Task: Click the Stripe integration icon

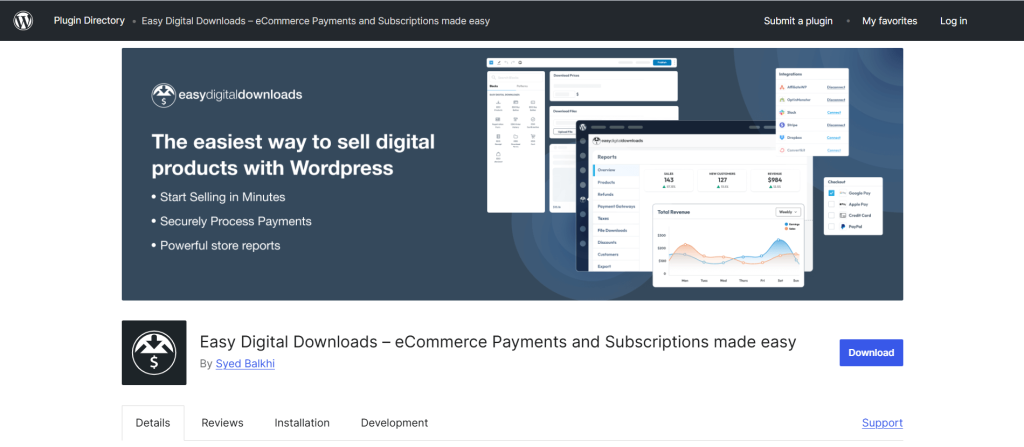Action: pyautogui.click(x=782, y=125)
